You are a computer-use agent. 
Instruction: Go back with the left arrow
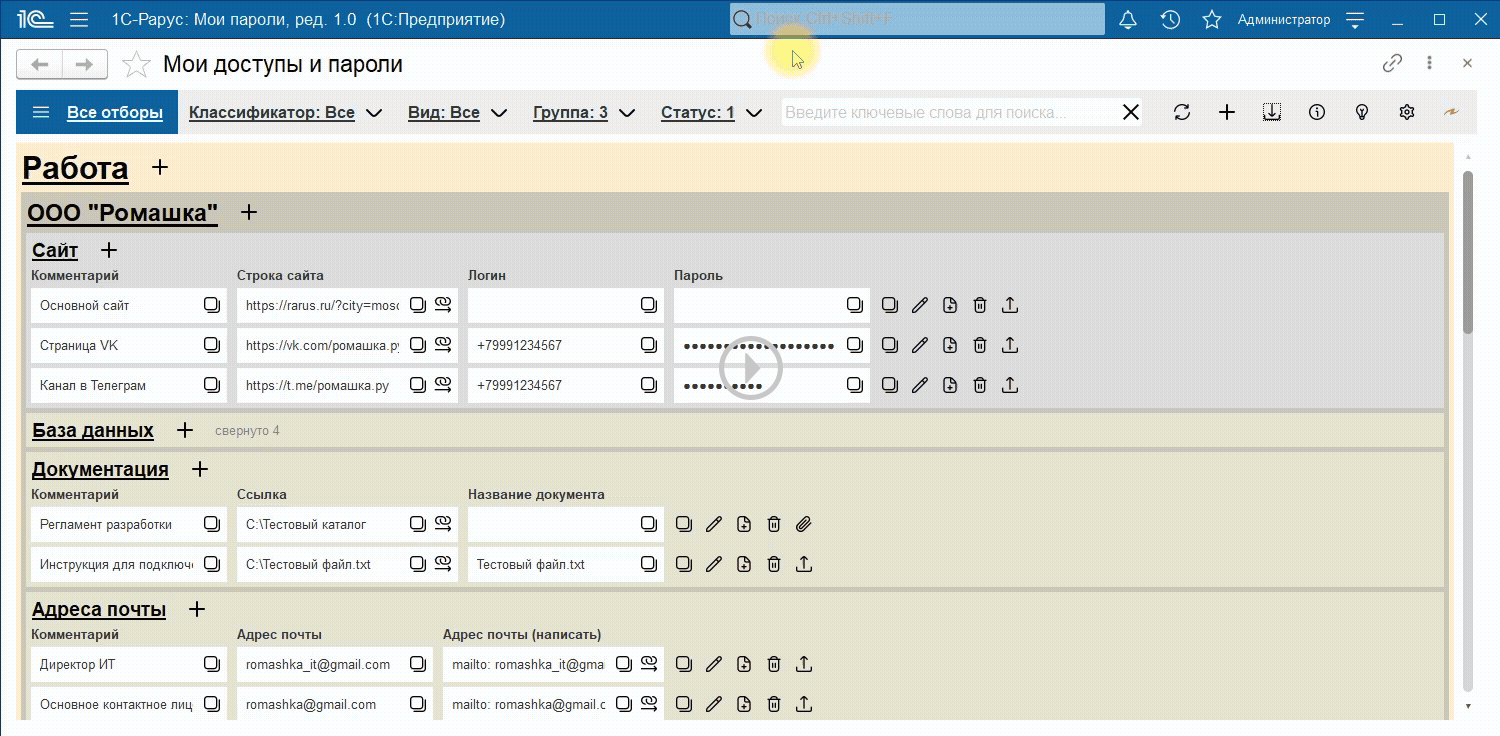(x=40, y=64)
